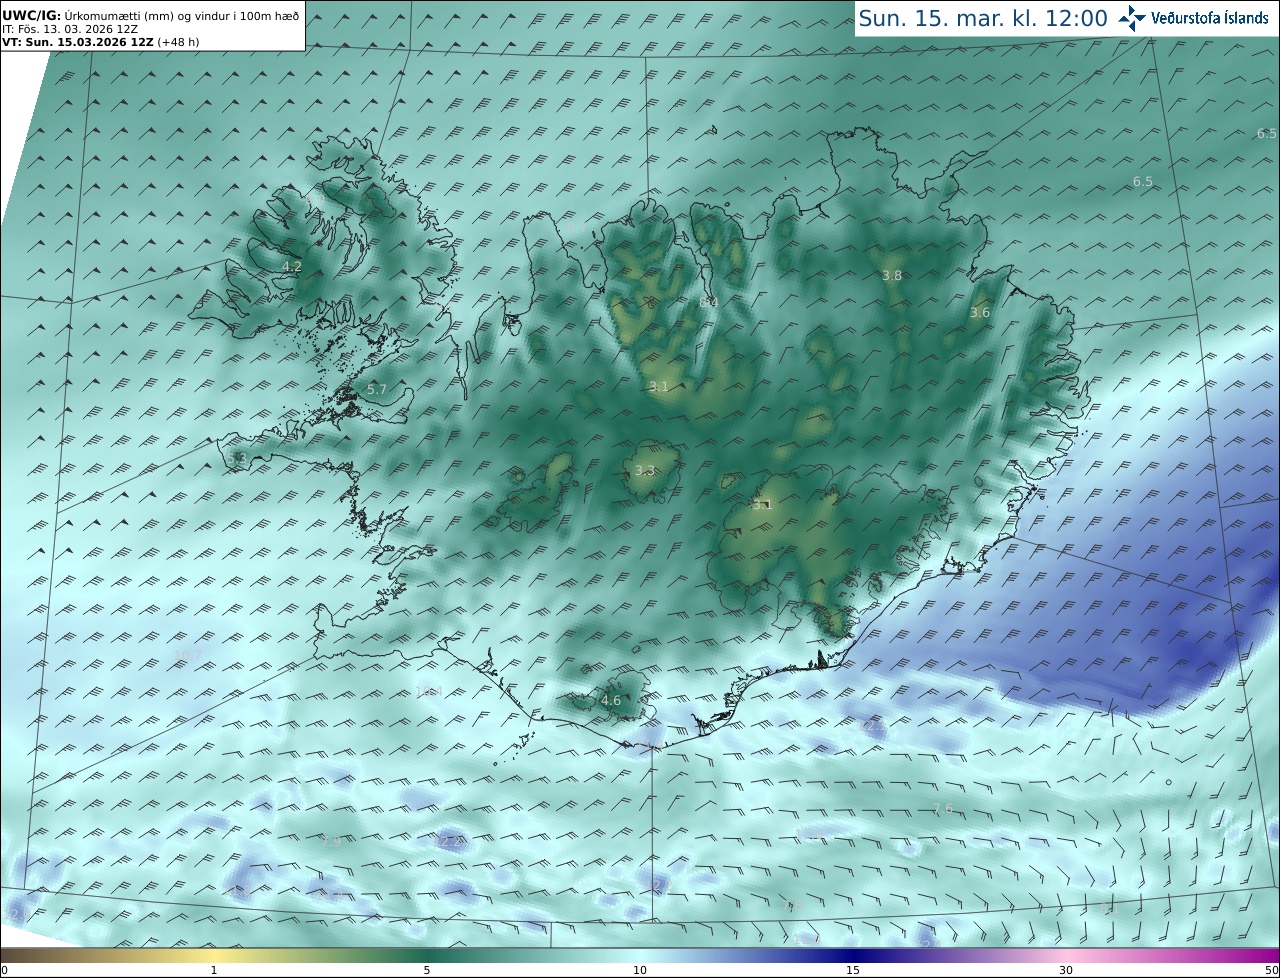Click the 5.3 value on the map

237,458
